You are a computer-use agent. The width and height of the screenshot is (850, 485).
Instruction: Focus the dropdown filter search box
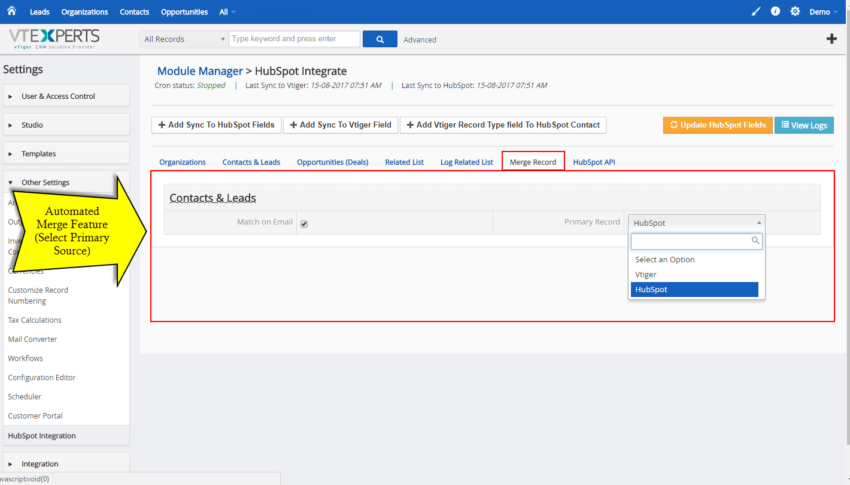coord(697,241)
